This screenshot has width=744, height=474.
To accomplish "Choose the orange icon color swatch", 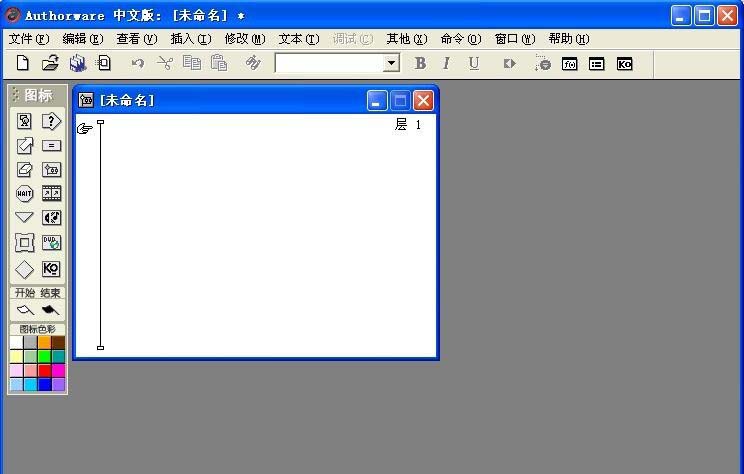I will 45,342.
